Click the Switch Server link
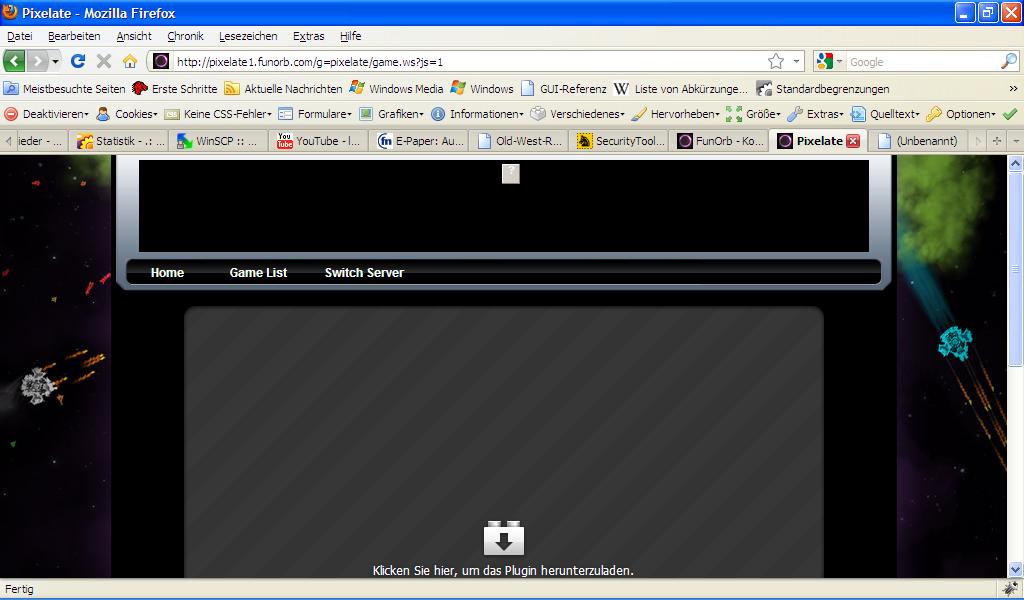This screenshot has width=1024, height=600. pos(364,273)
